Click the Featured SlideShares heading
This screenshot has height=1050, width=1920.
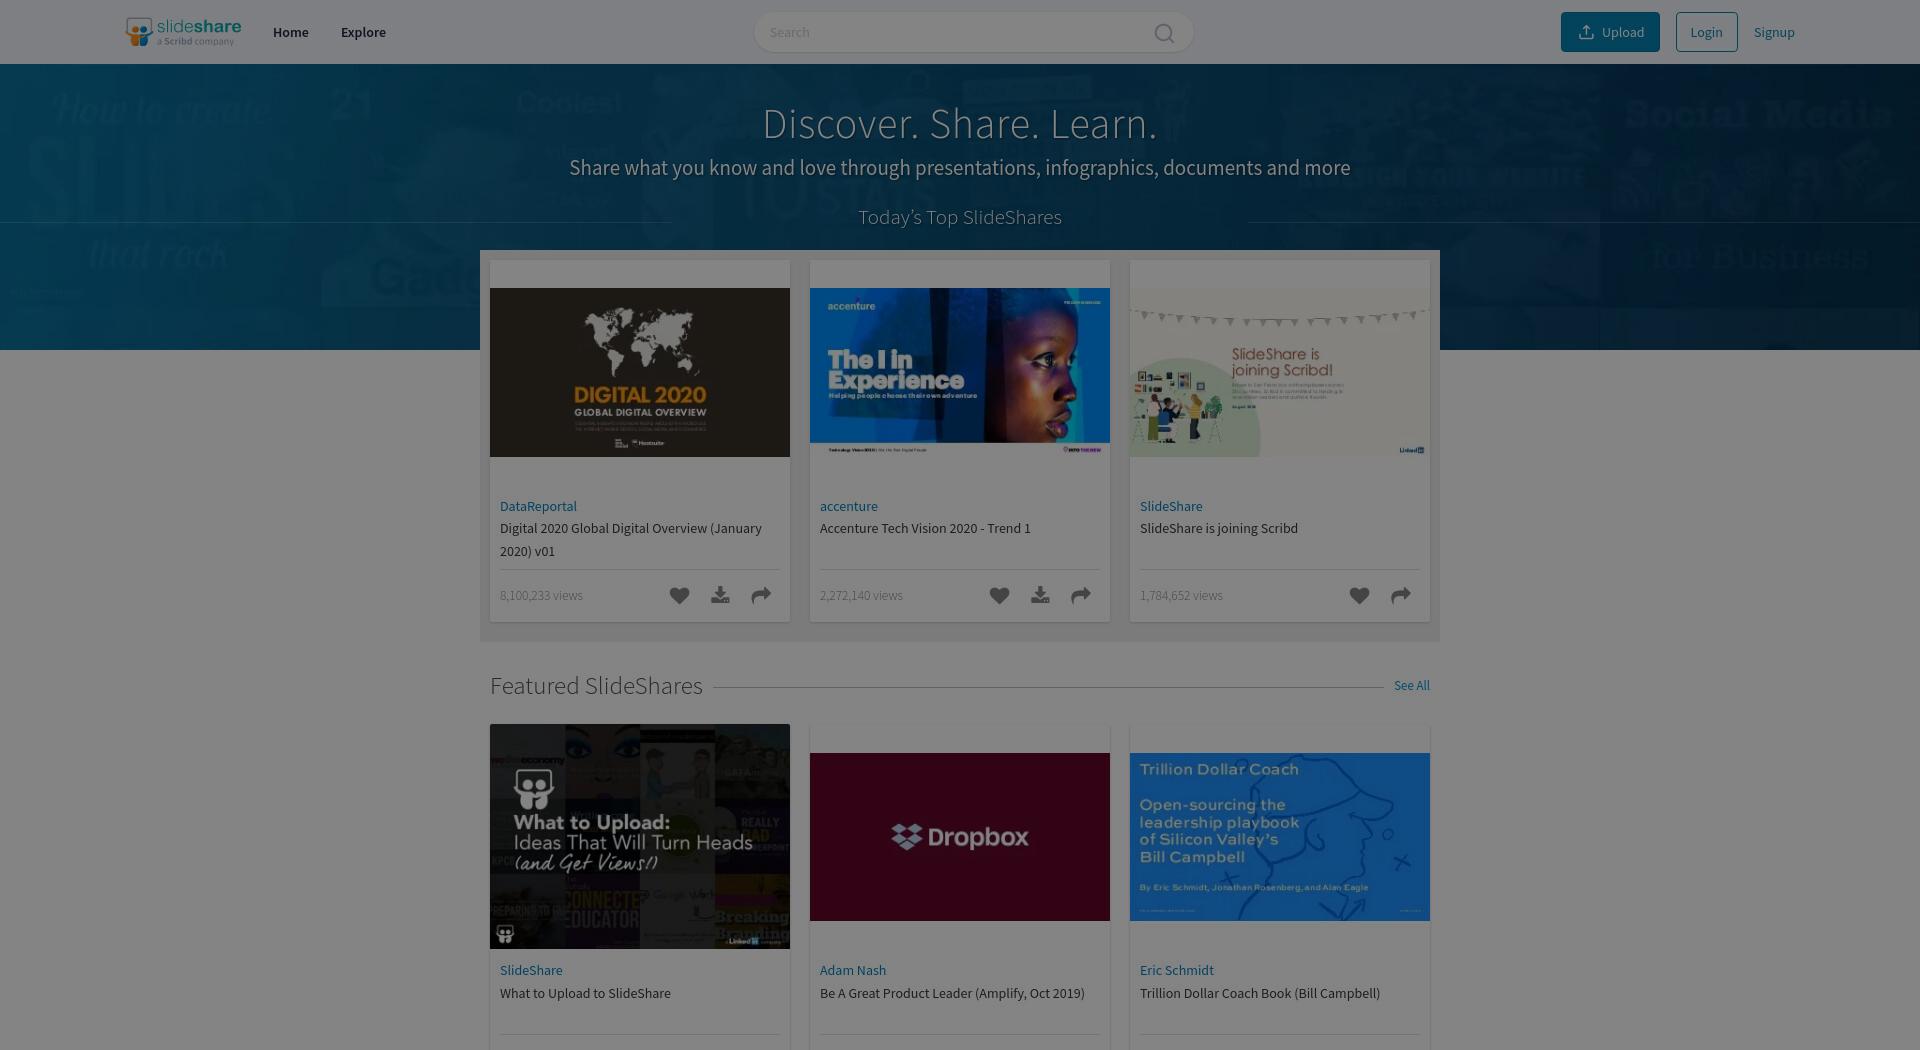(x=596, y=686)
